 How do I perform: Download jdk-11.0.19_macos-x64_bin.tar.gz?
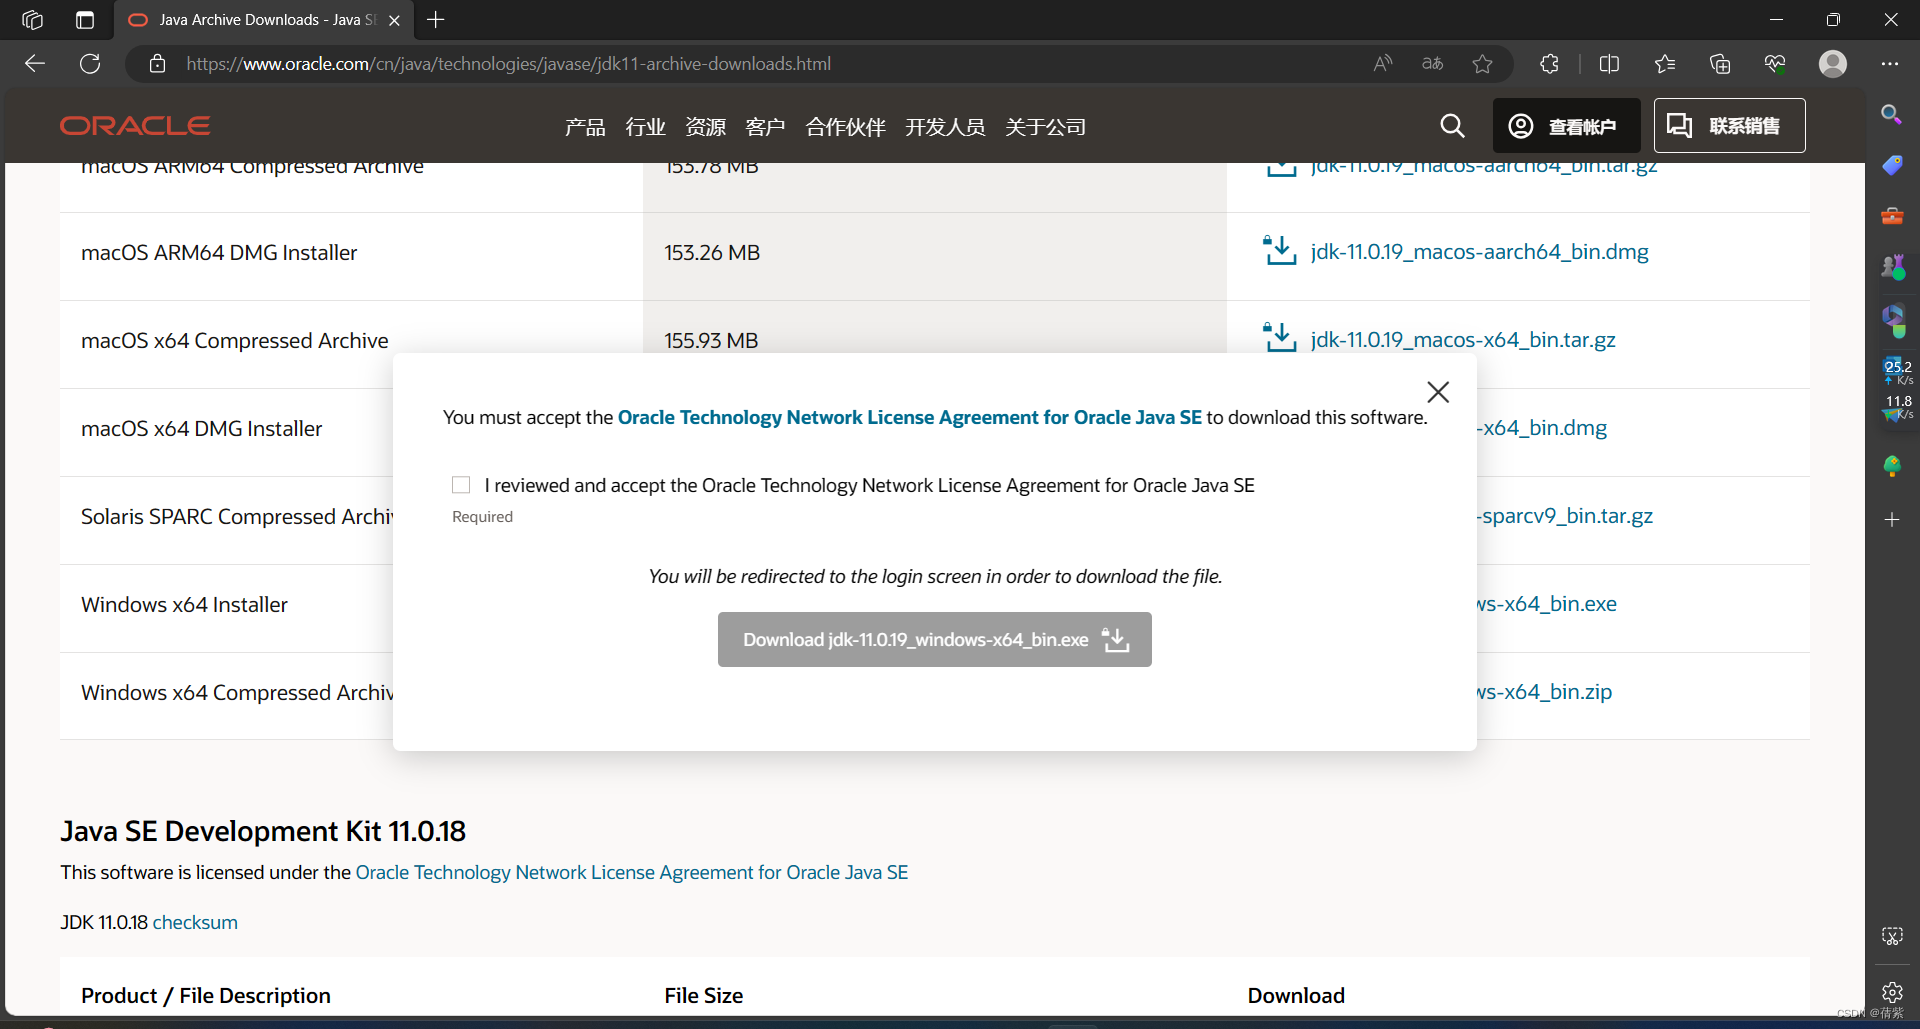pyautogui.click(x=1463, y=340)
